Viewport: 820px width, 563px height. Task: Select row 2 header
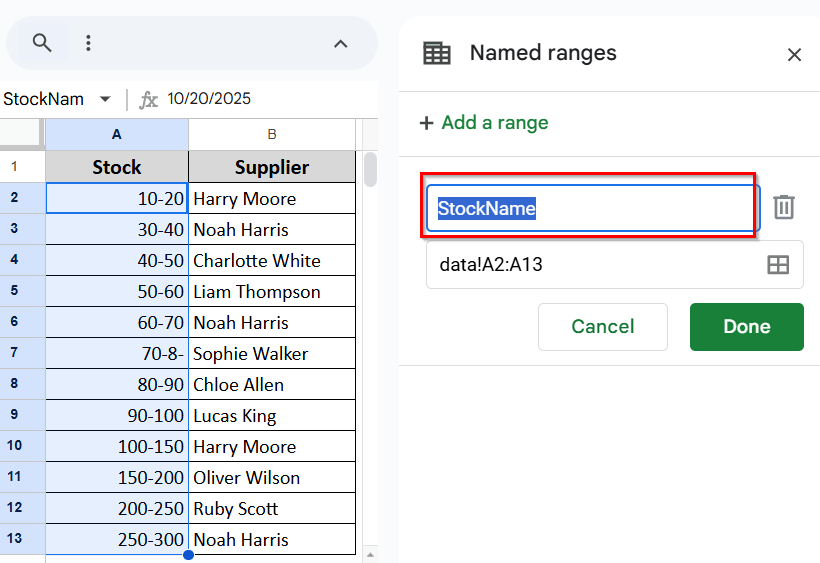pyautogui.click(x=22, y=198)
